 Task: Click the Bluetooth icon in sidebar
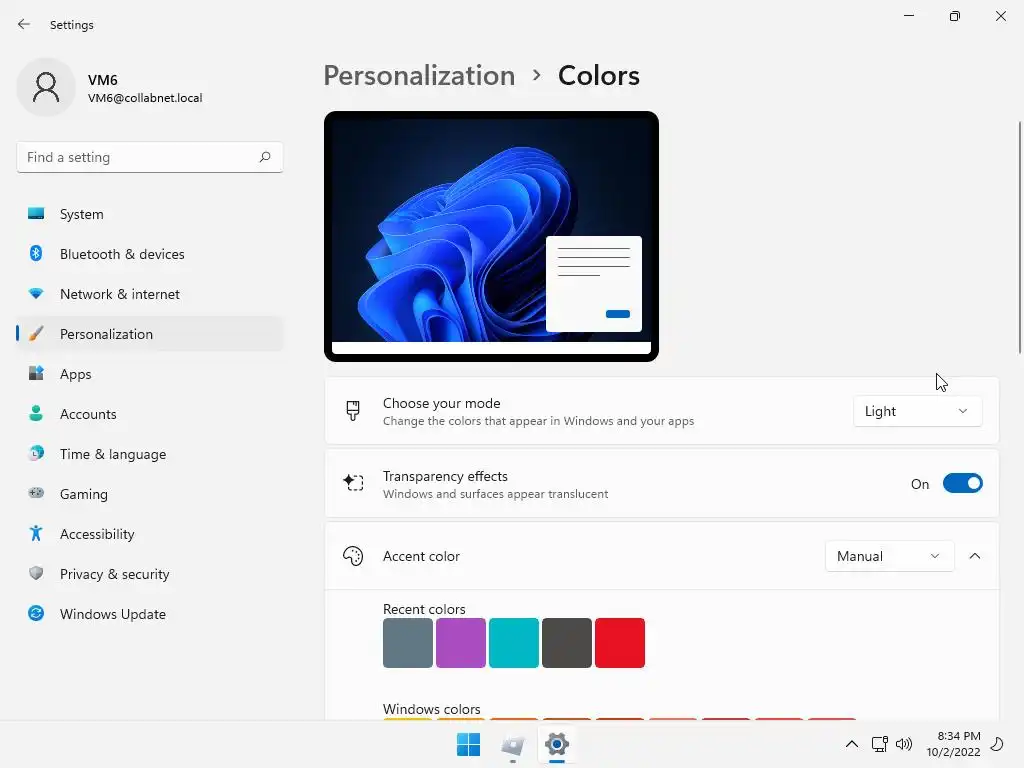point(36,253)
